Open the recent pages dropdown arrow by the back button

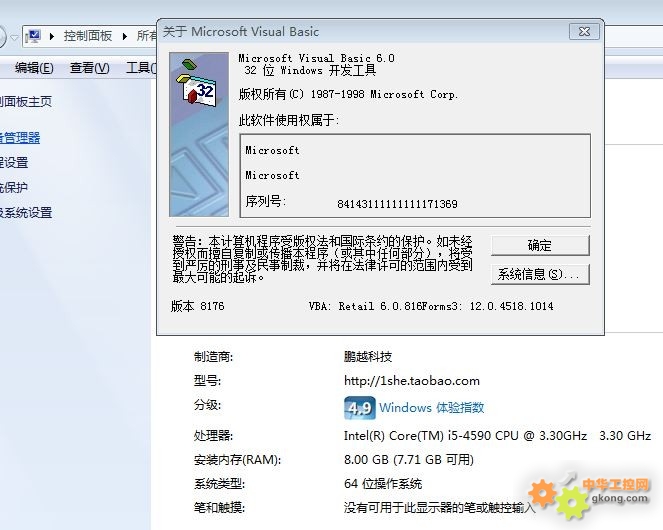coord(14,38)
